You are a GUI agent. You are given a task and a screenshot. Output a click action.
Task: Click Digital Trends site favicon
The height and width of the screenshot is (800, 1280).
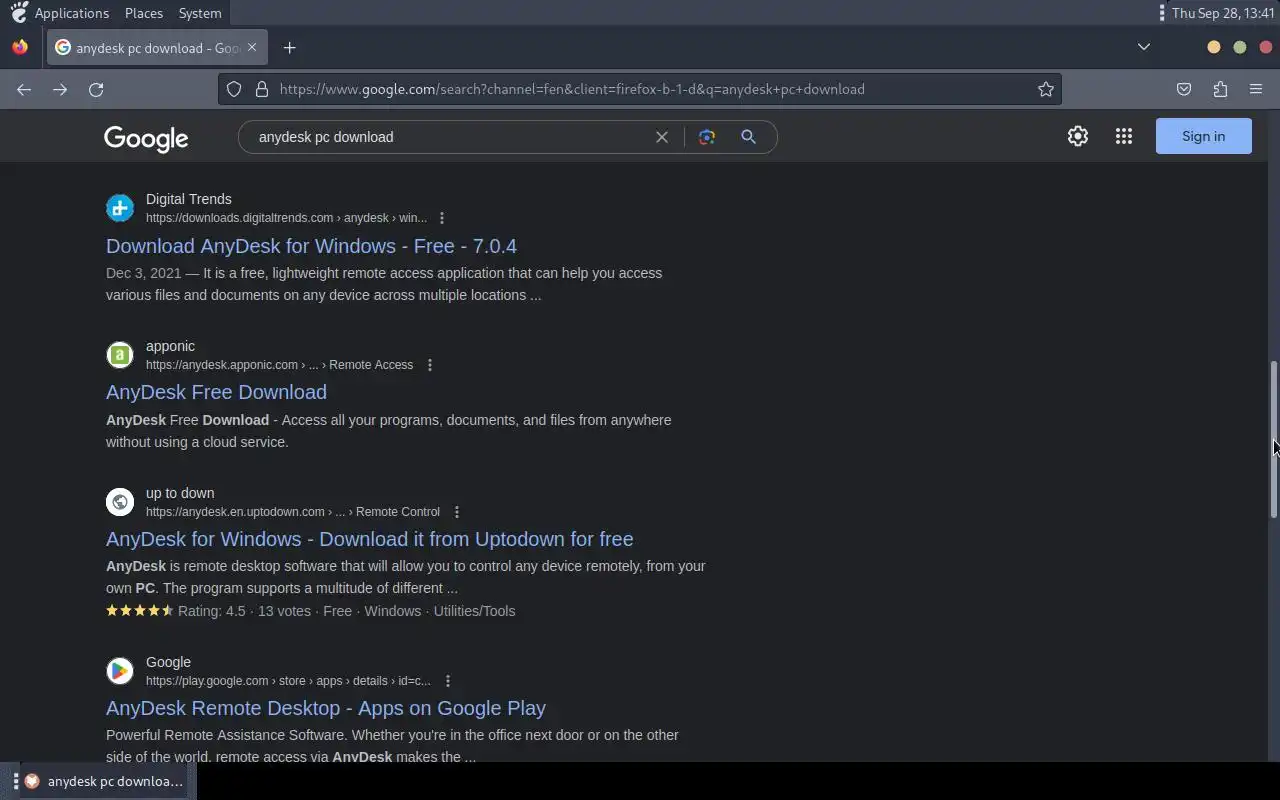[x=120, y=208]
